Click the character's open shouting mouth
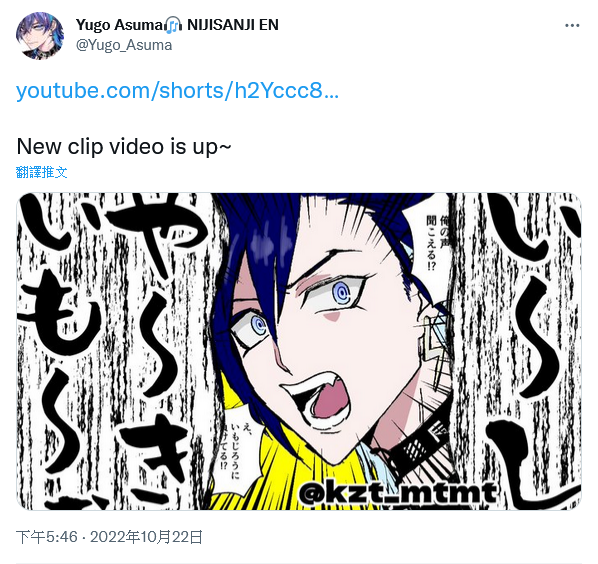The image size is (598, 564). click(x=320, y=398)
